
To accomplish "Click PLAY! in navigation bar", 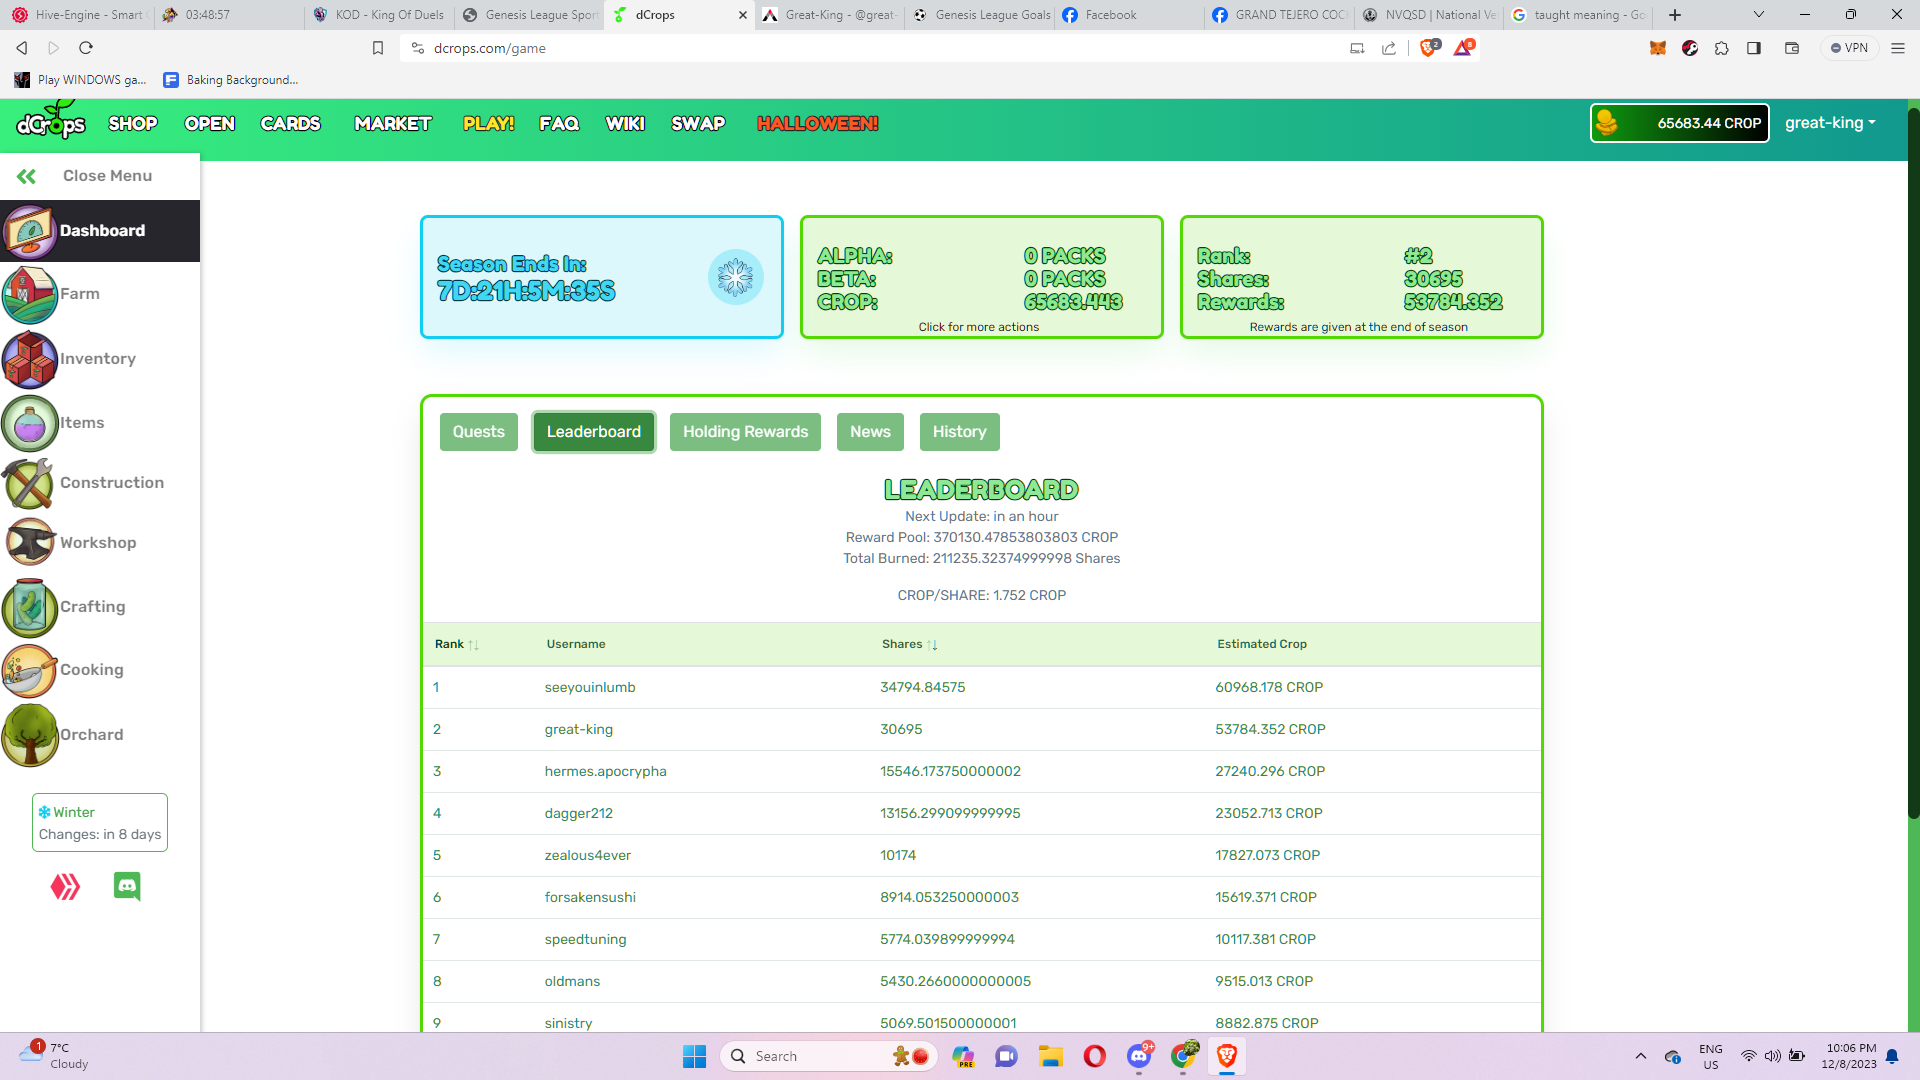I will pyautogui.click(x=488, y=124).
